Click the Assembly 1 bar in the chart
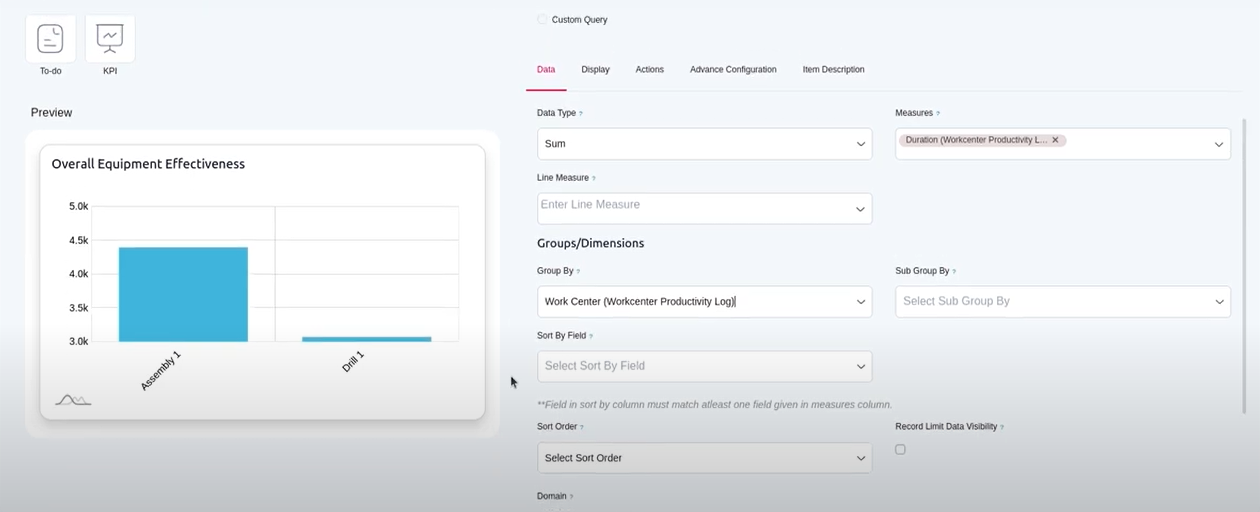1260x512 pixels. (183, 294)
